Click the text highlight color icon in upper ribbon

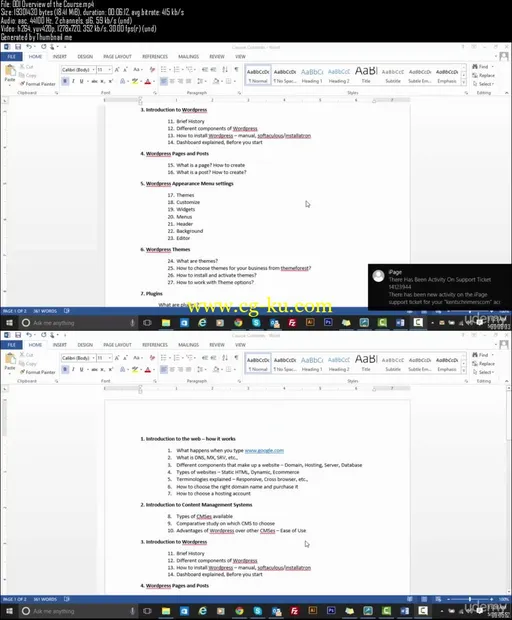coord(135,81)
